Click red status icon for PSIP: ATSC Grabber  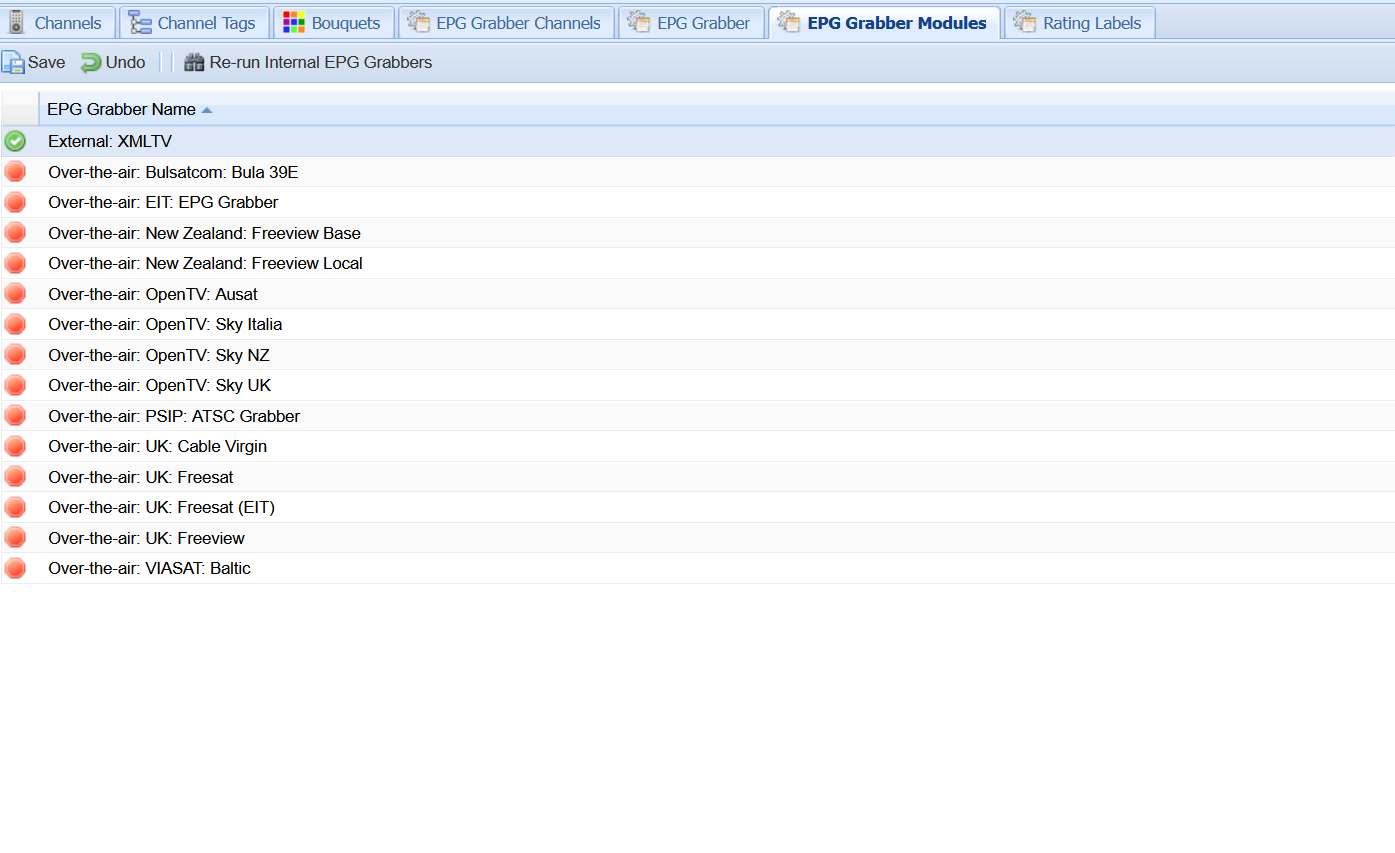pos(15,416)
